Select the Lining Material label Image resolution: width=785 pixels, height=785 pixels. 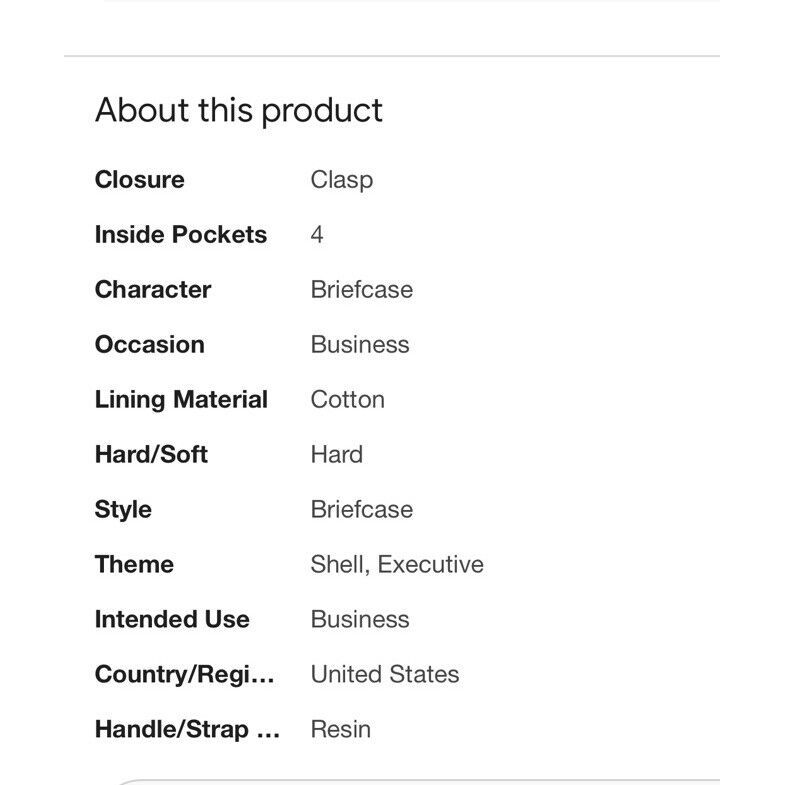click(181, 400)
